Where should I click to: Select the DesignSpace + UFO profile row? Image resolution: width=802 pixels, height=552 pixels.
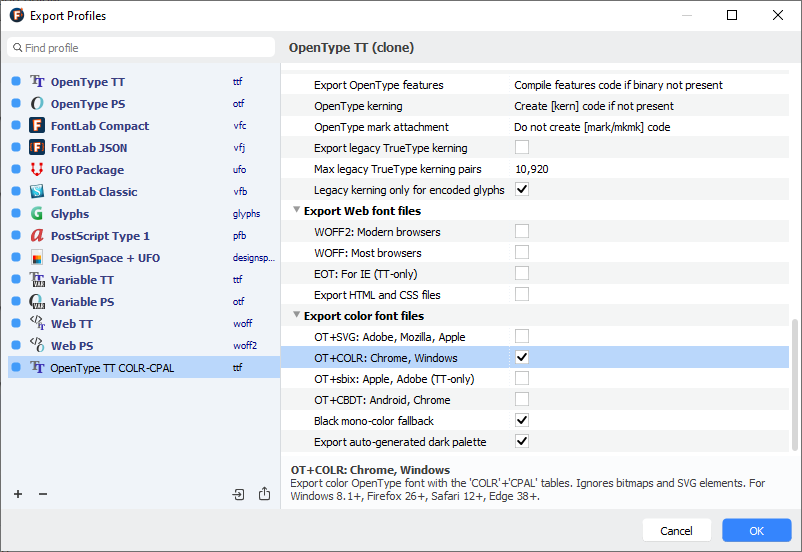pos(144,257)
